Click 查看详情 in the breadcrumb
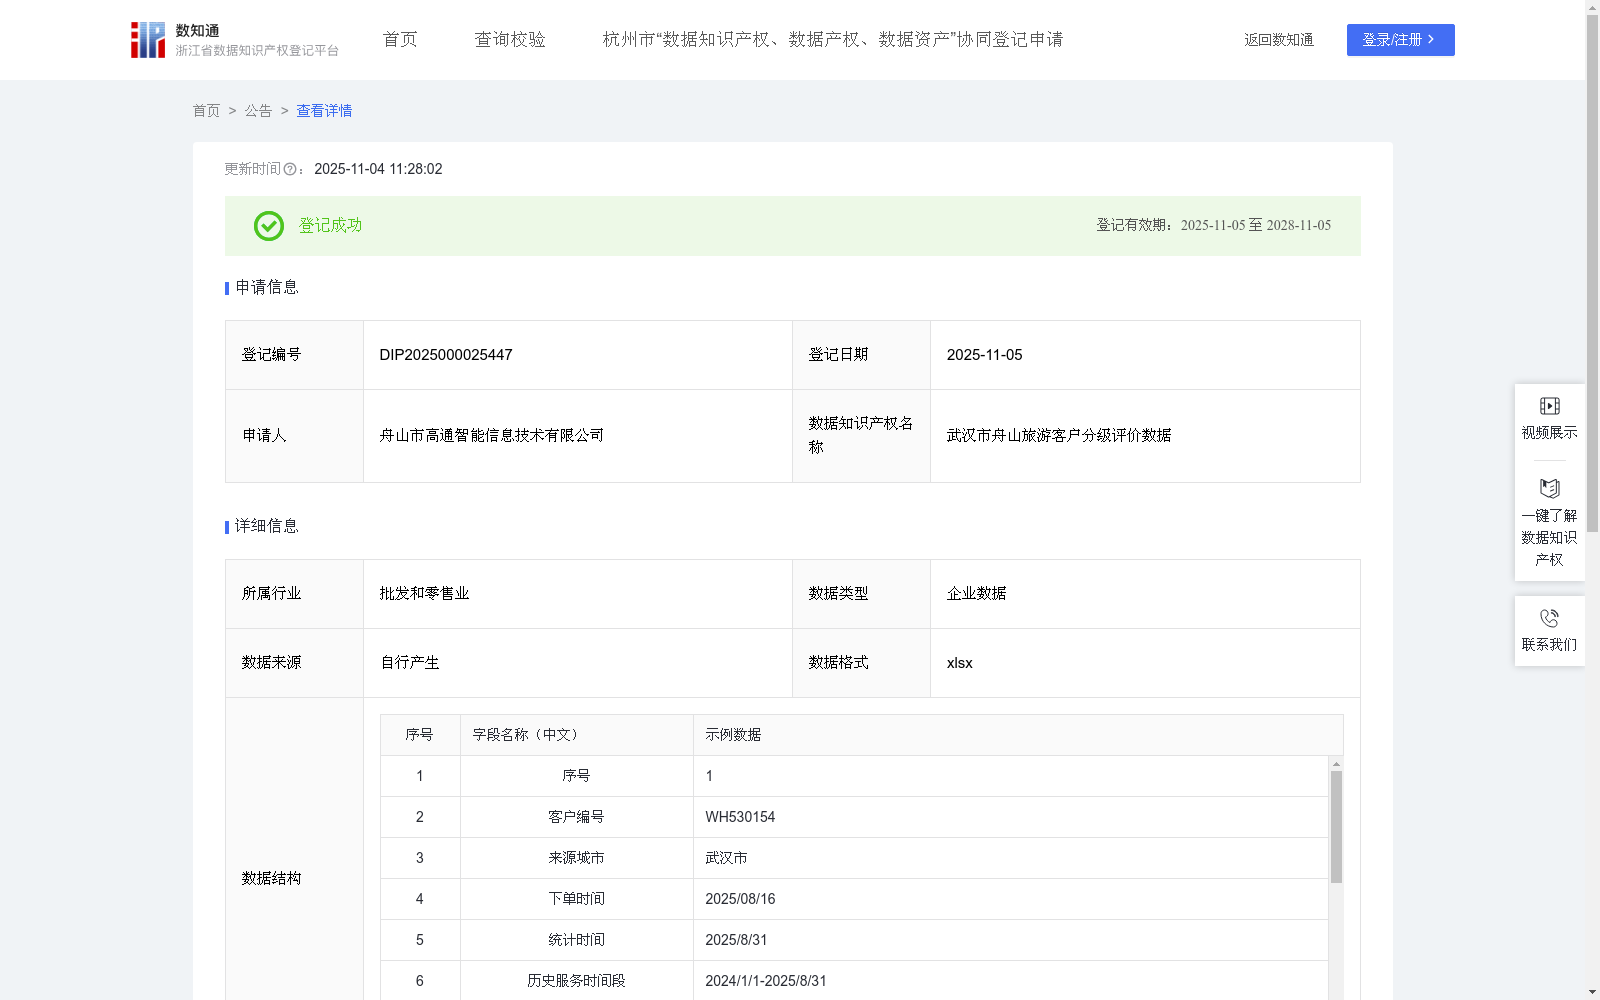 tap(324, 111)
